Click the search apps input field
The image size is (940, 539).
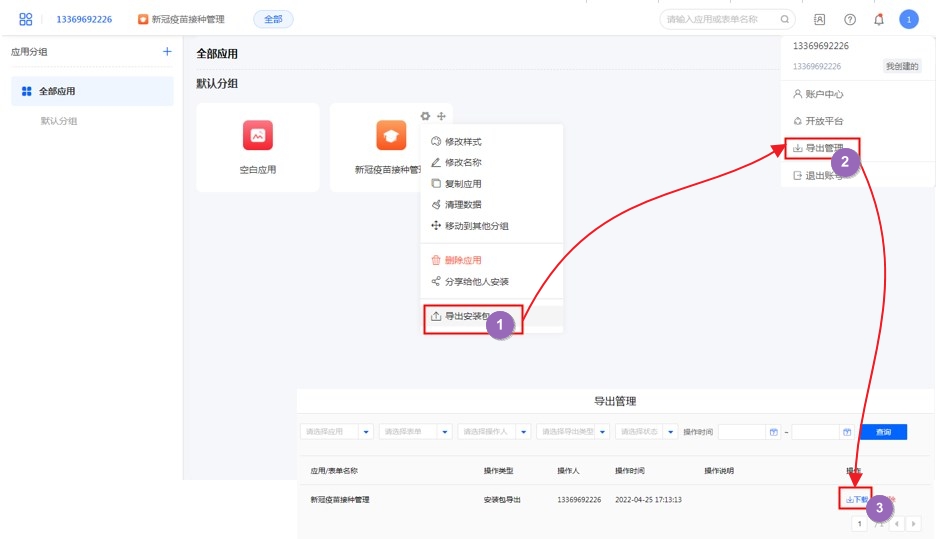pos(718,19)
